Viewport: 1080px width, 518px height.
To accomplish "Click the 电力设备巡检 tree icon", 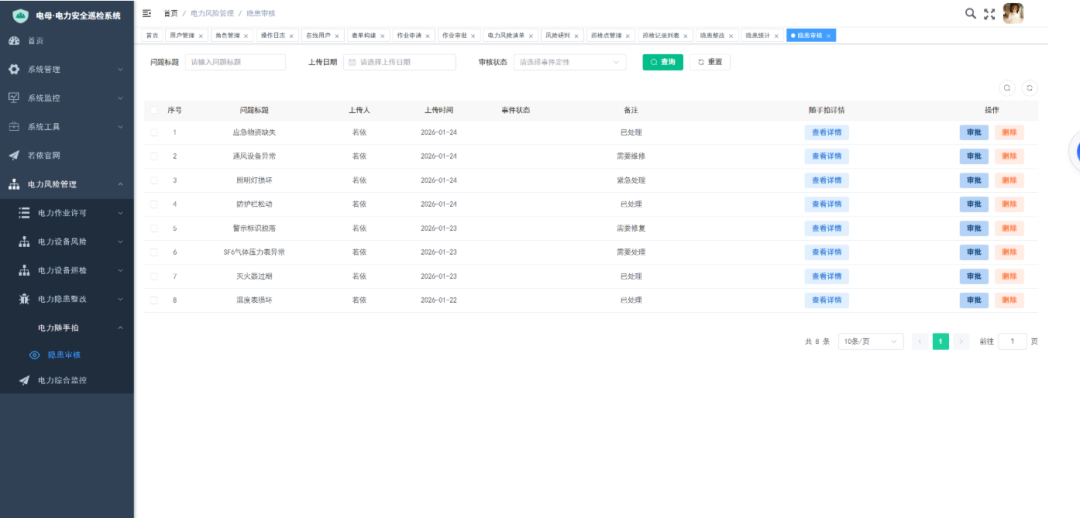I will pos(24,271).
